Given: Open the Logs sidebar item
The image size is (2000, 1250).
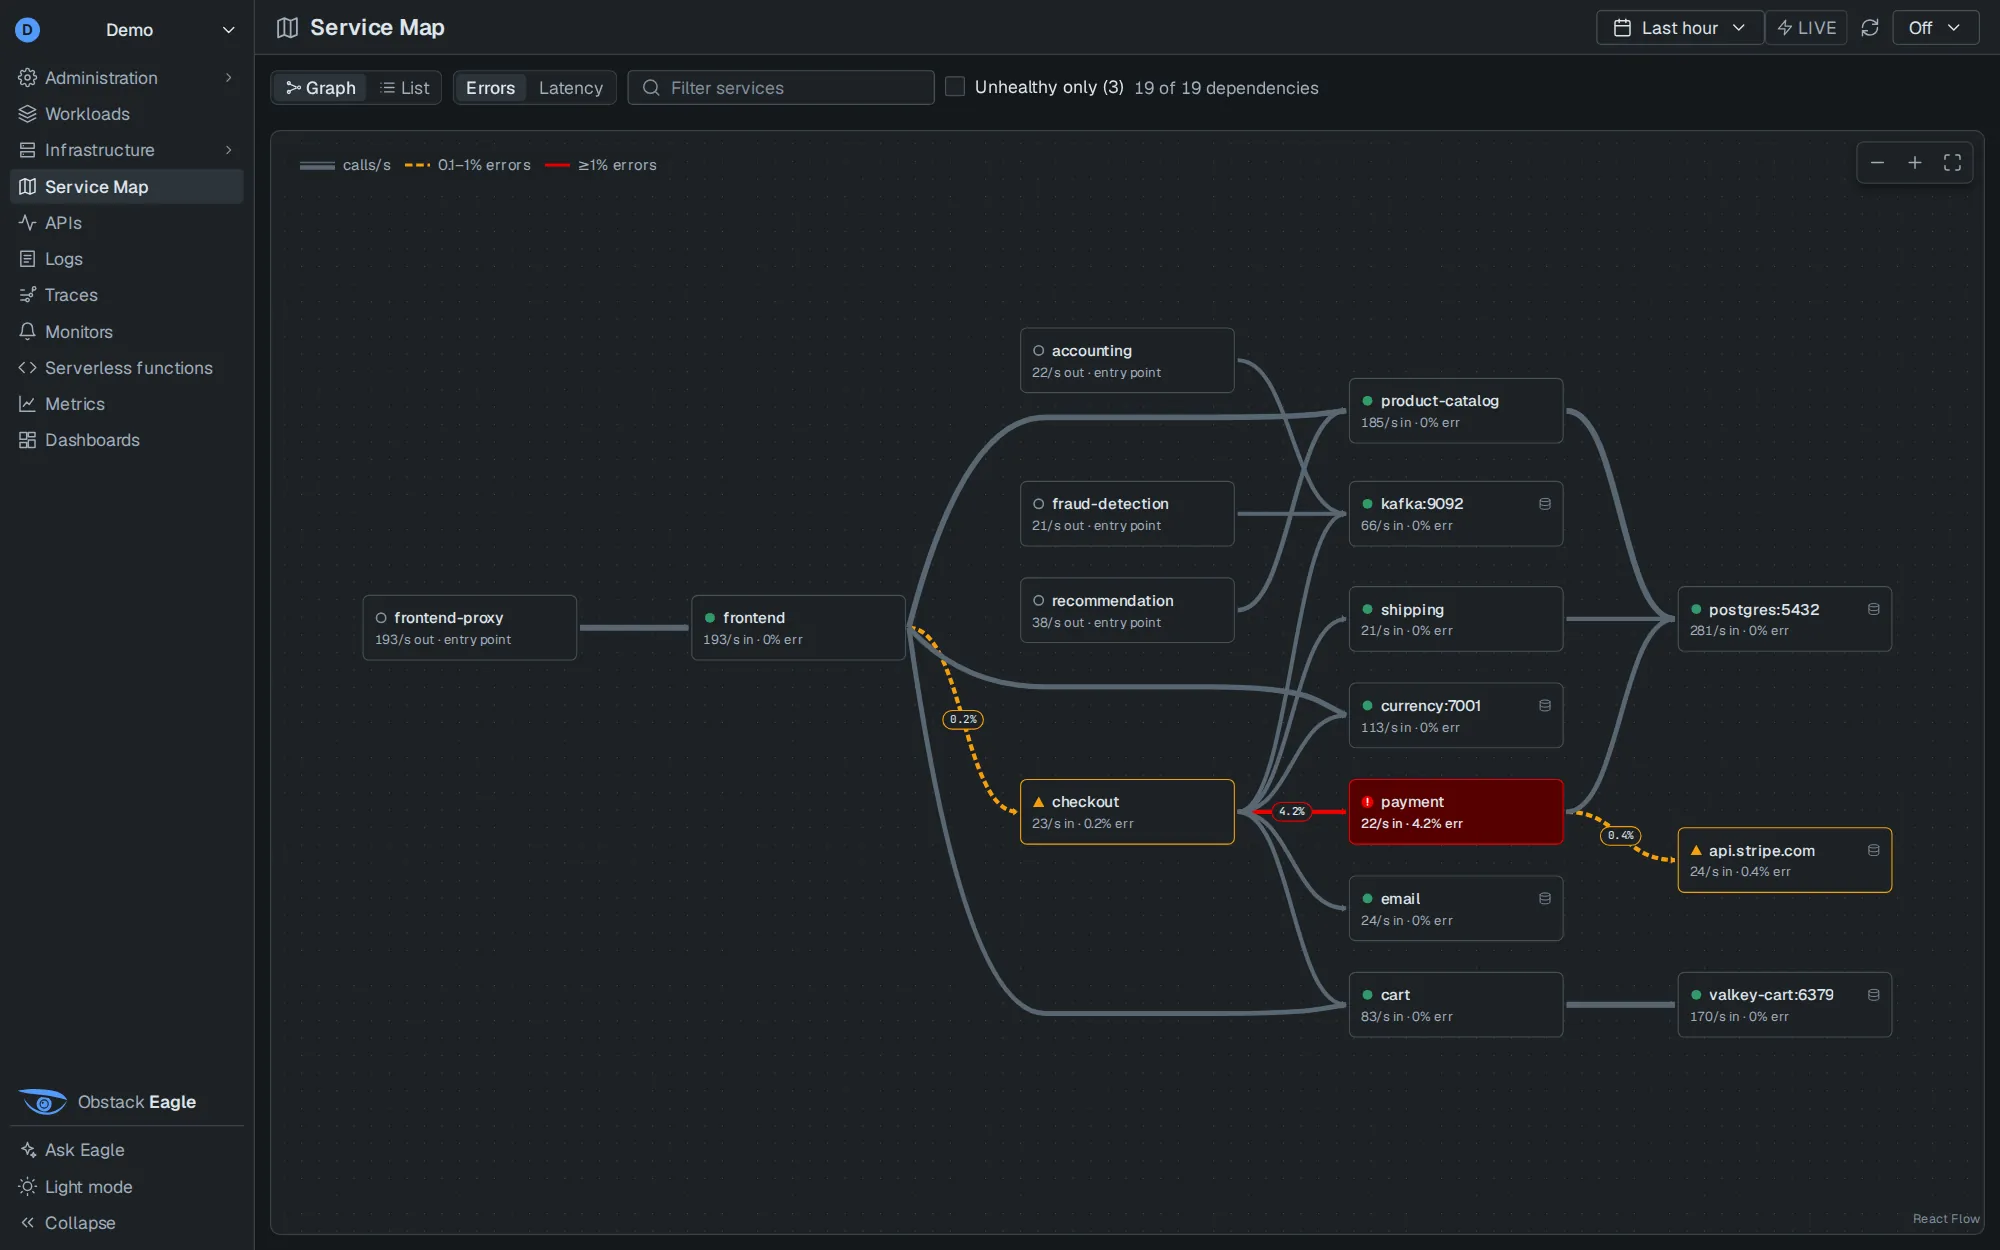Looking at the screenshot, I should click(126, 259).
